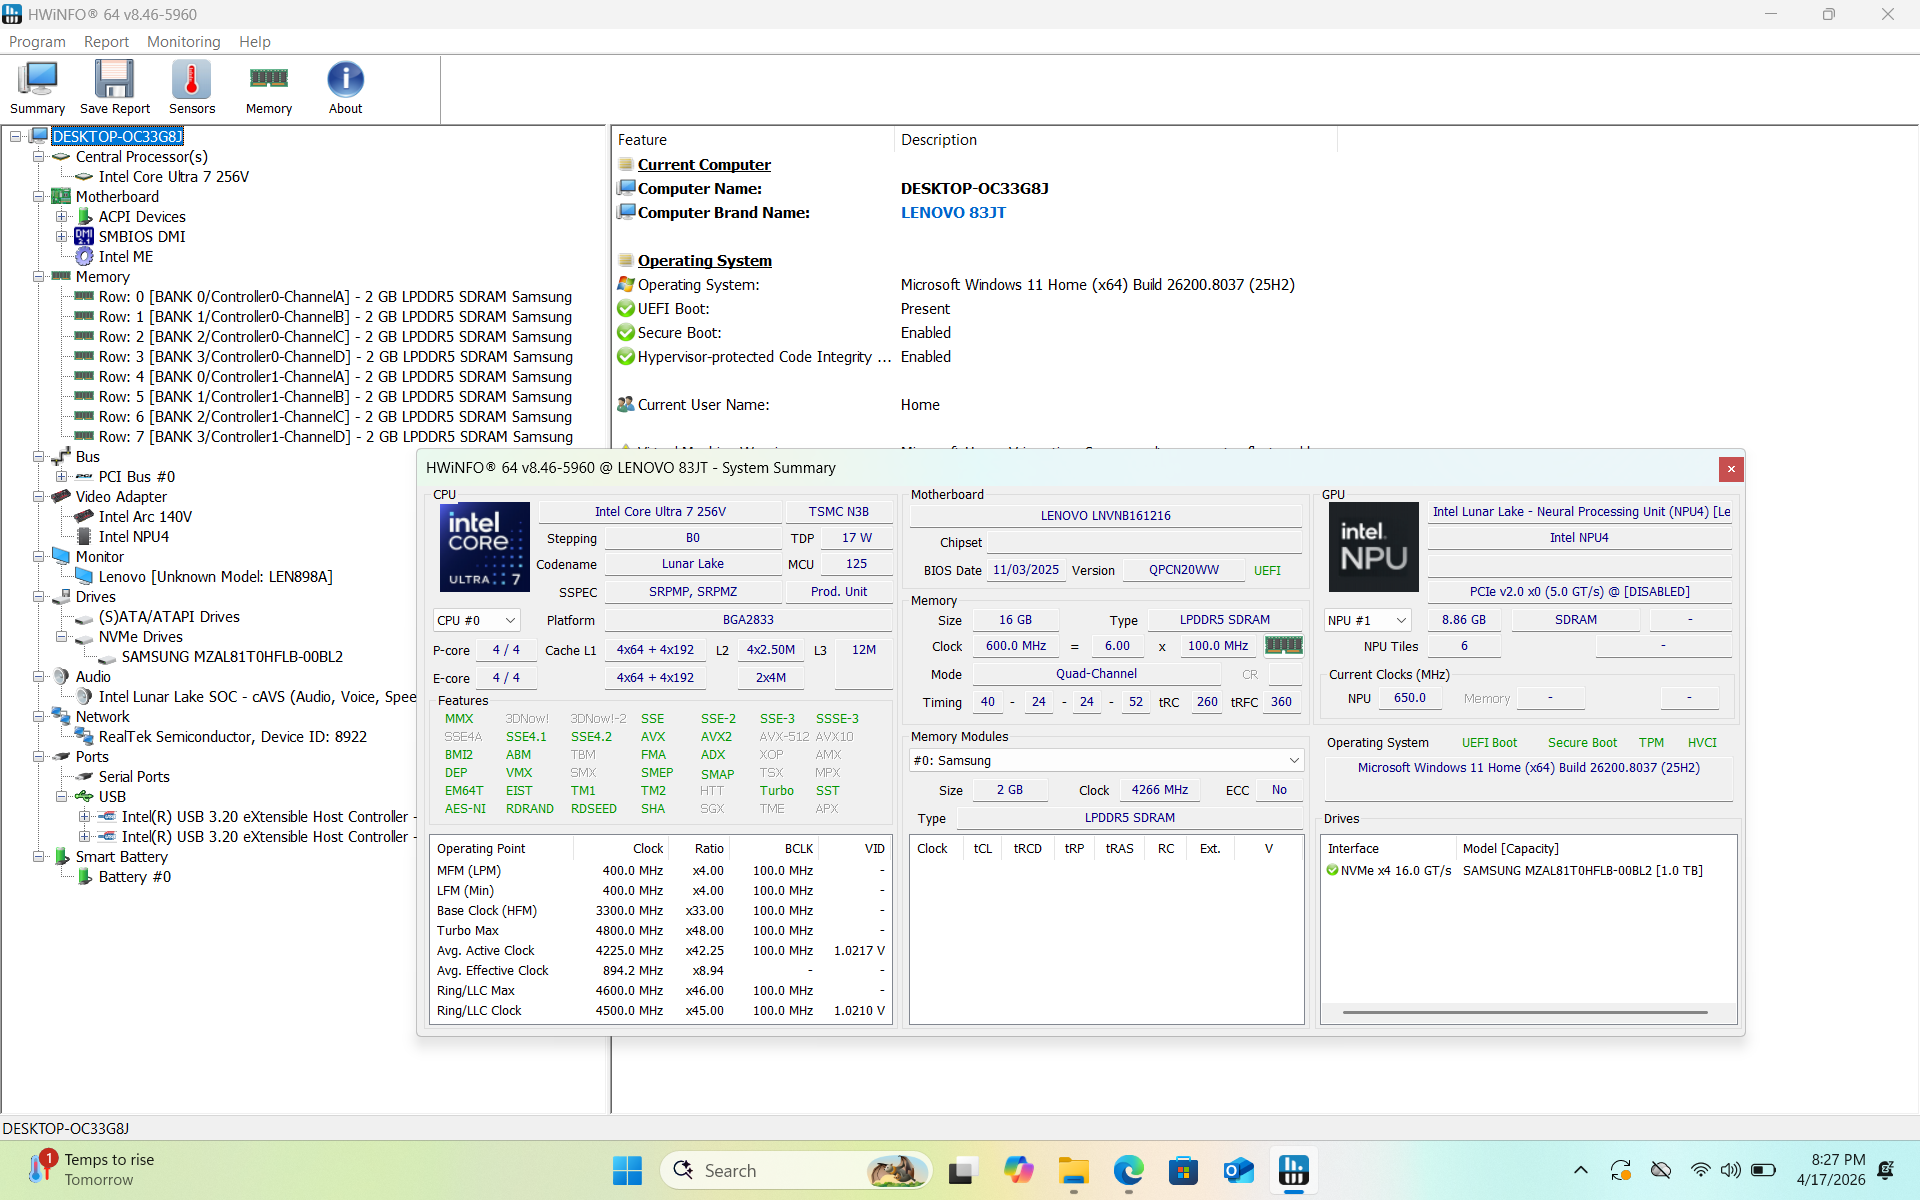
Task: Select the (S)ATA/ATAPI Drives tree item
Action: 169,617
